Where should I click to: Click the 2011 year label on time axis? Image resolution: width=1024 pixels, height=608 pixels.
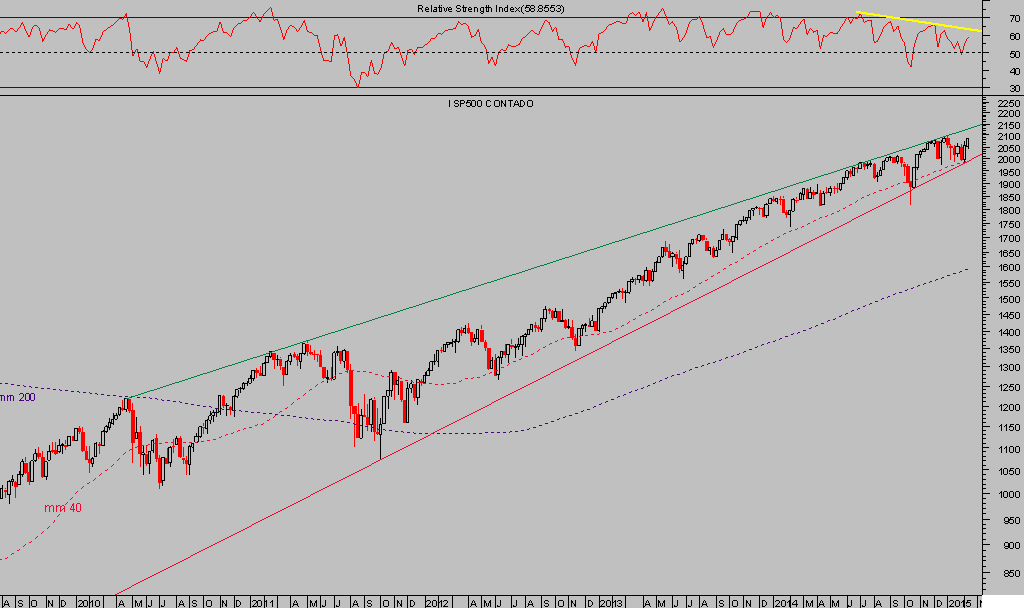coord(262,602)
